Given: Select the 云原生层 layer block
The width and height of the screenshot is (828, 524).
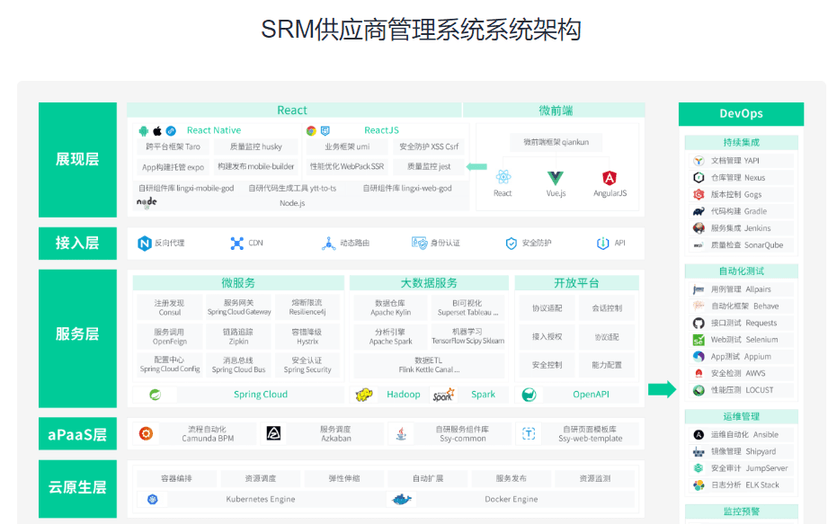Looking at the screenshot, I should [x=78, y=489].
